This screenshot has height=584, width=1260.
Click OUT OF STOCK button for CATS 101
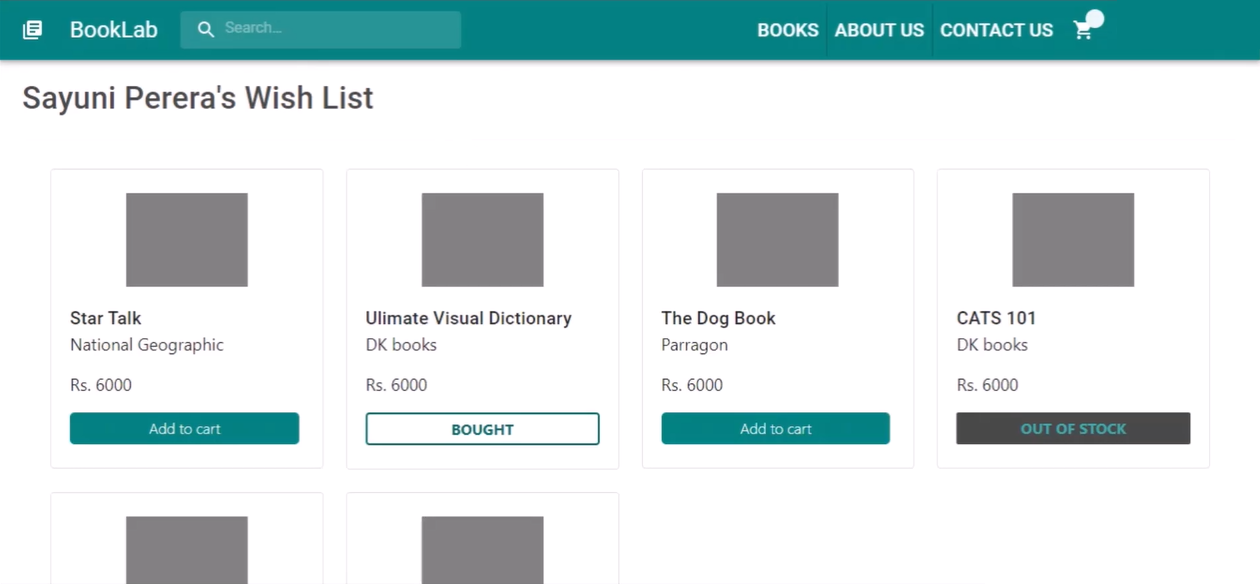click(1073, 429)
